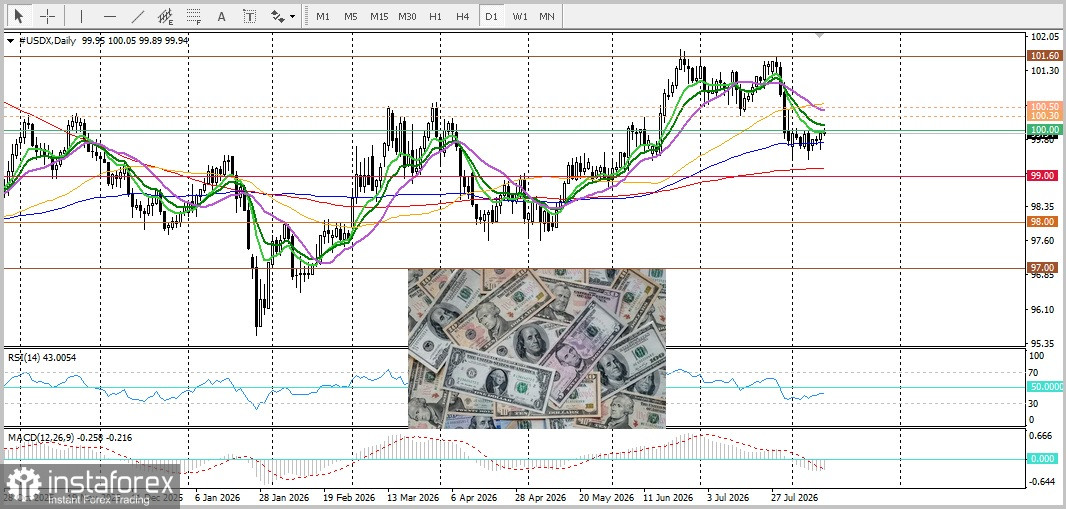
Task: Click the 20 May 2026 date label
Action: coord(605,497)
